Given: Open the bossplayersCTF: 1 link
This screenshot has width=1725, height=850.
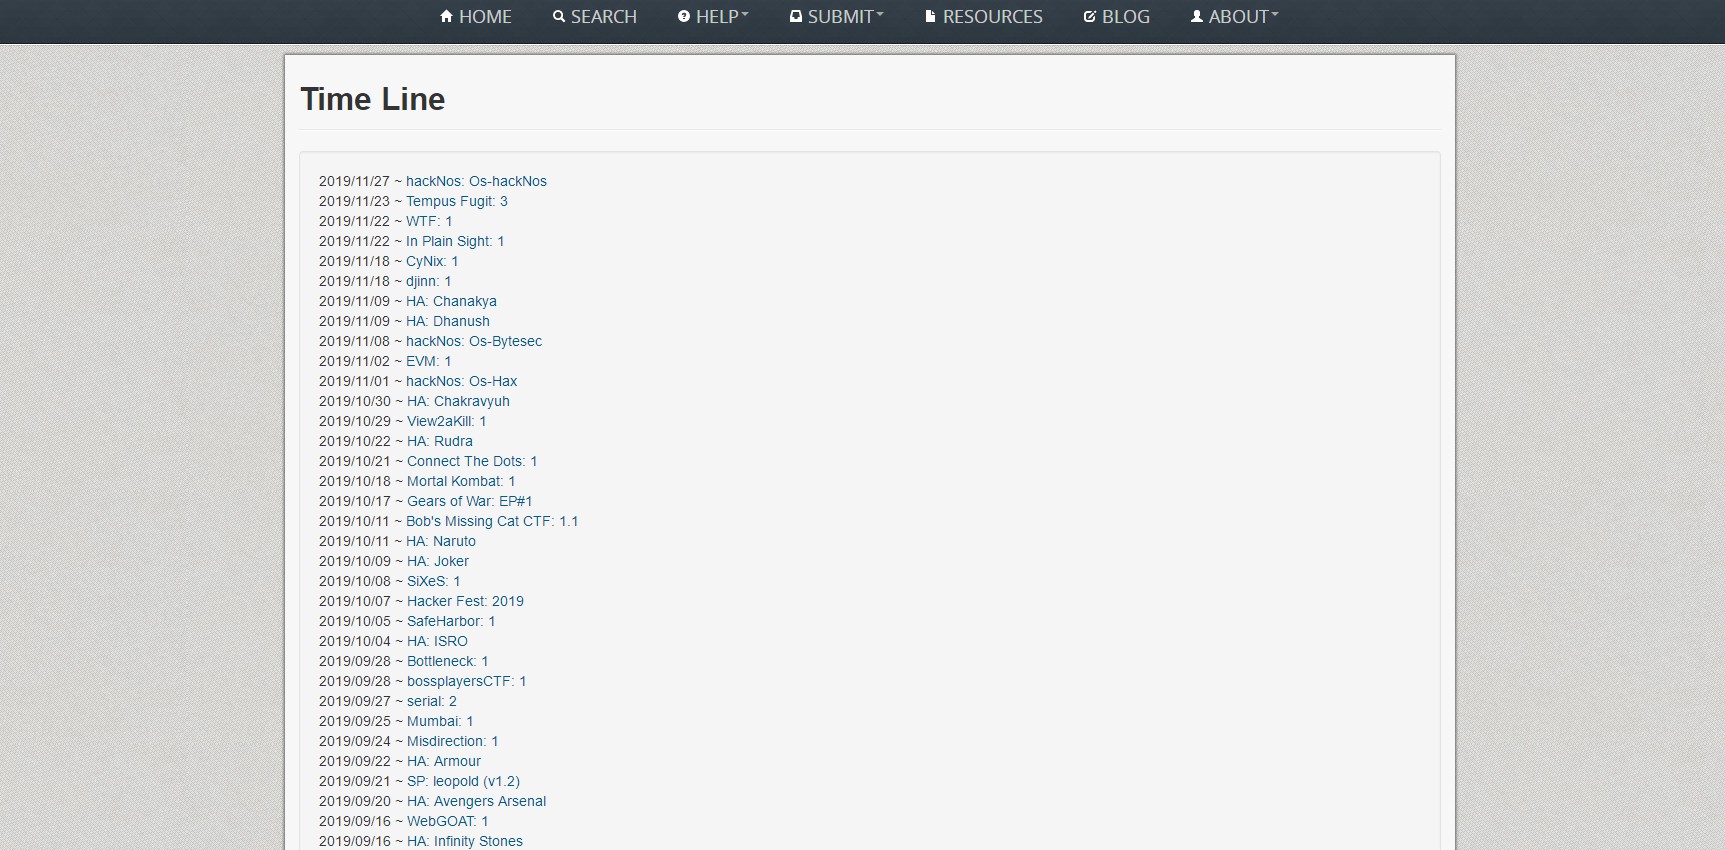Looking at the screenshot, I should [466, 681].
